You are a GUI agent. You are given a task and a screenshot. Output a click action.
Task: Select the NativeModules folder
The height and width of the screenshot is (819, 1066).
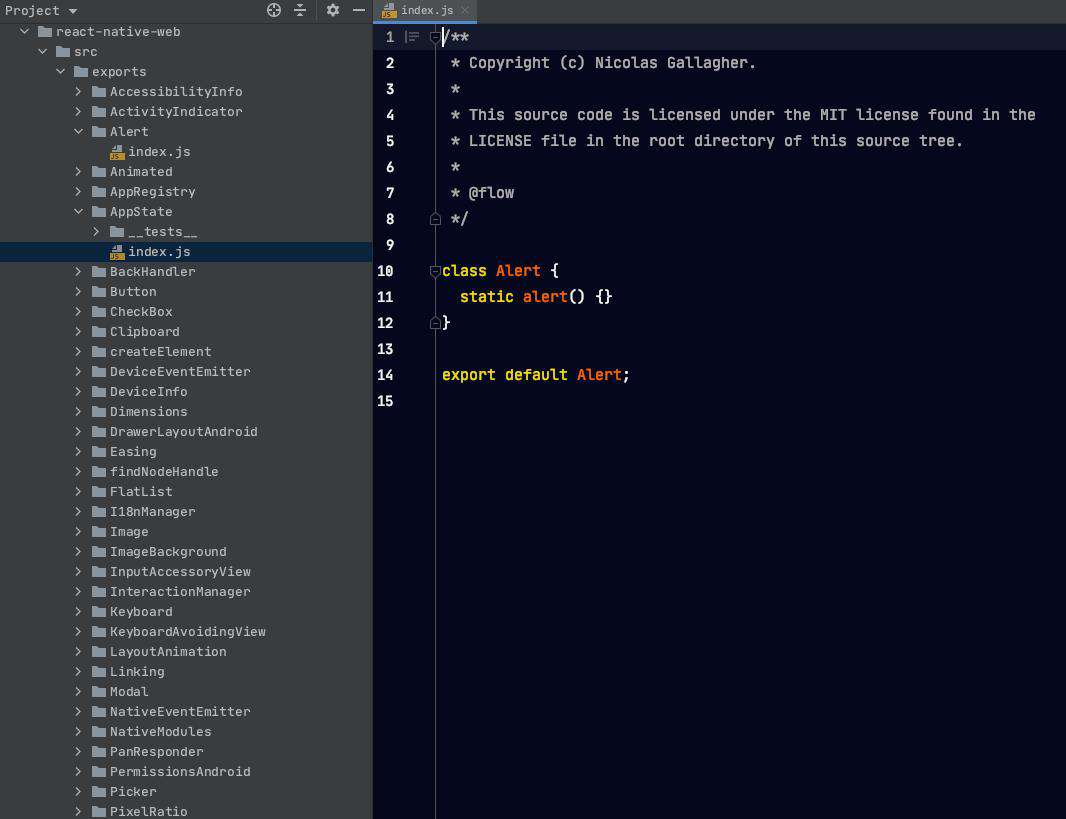(x=160, y=731)
